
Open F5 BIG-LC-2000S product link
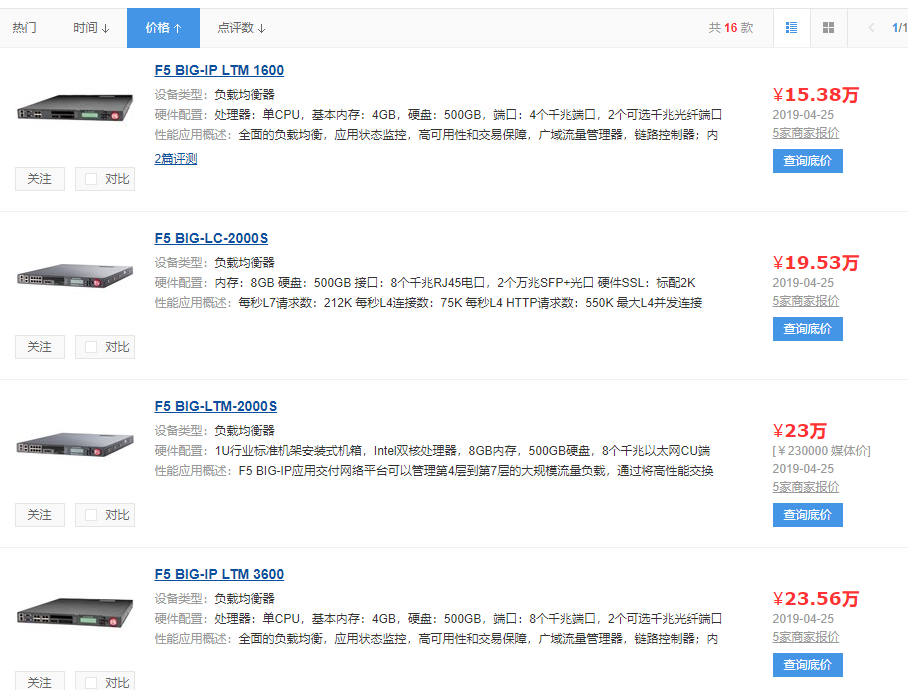point(211,238)
